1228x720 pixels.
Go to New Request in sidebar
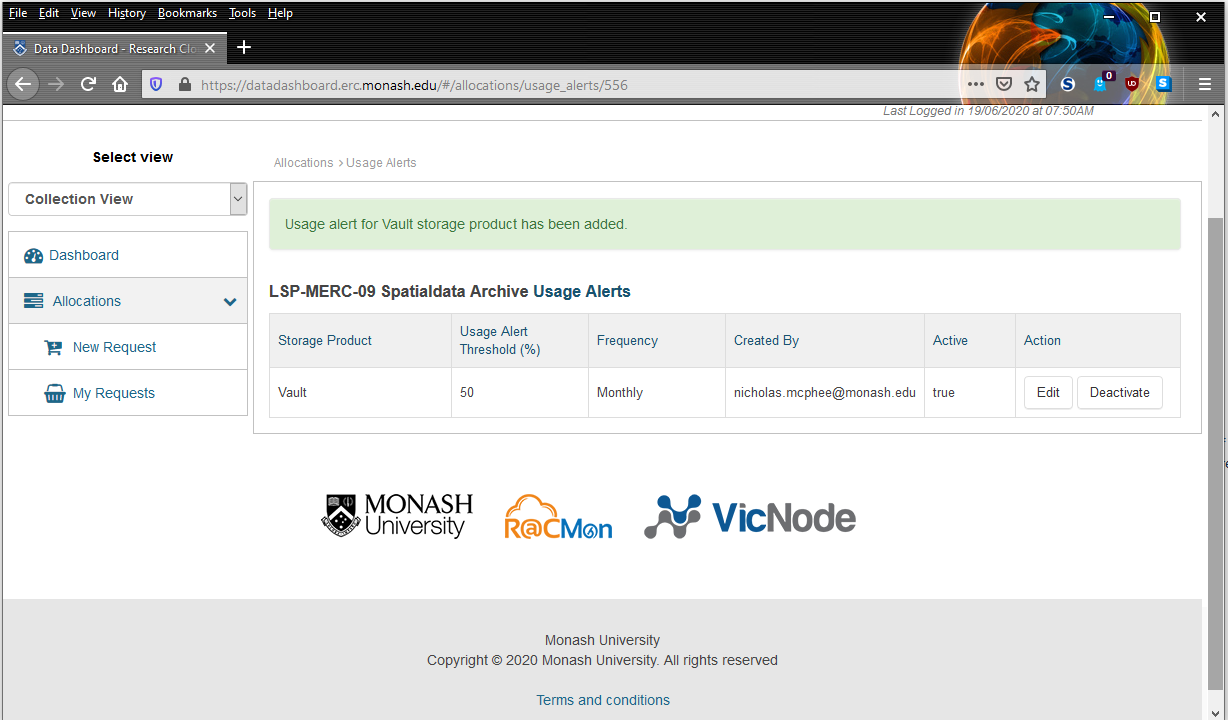click(114, 347)
